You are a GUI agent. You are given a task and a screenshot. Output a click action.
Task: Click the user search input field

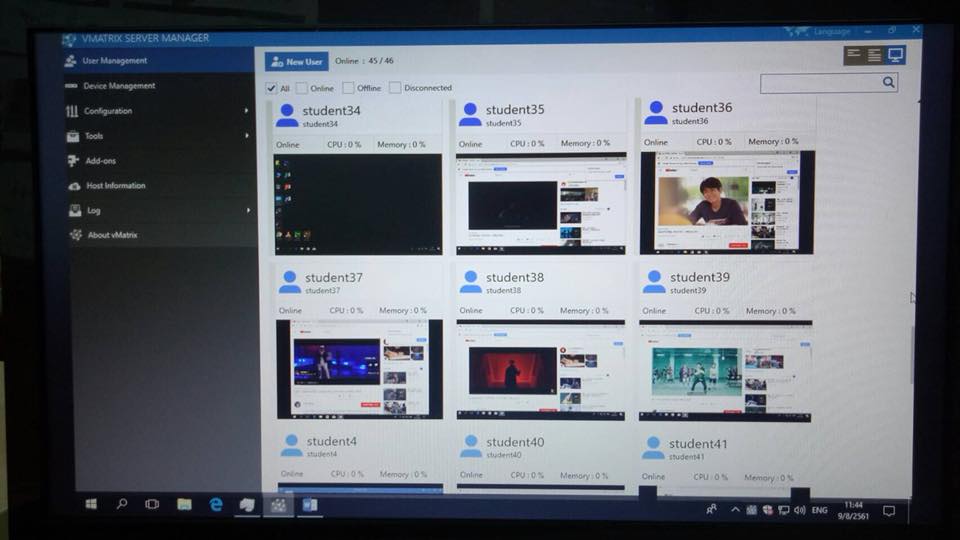tap(820, 83)
